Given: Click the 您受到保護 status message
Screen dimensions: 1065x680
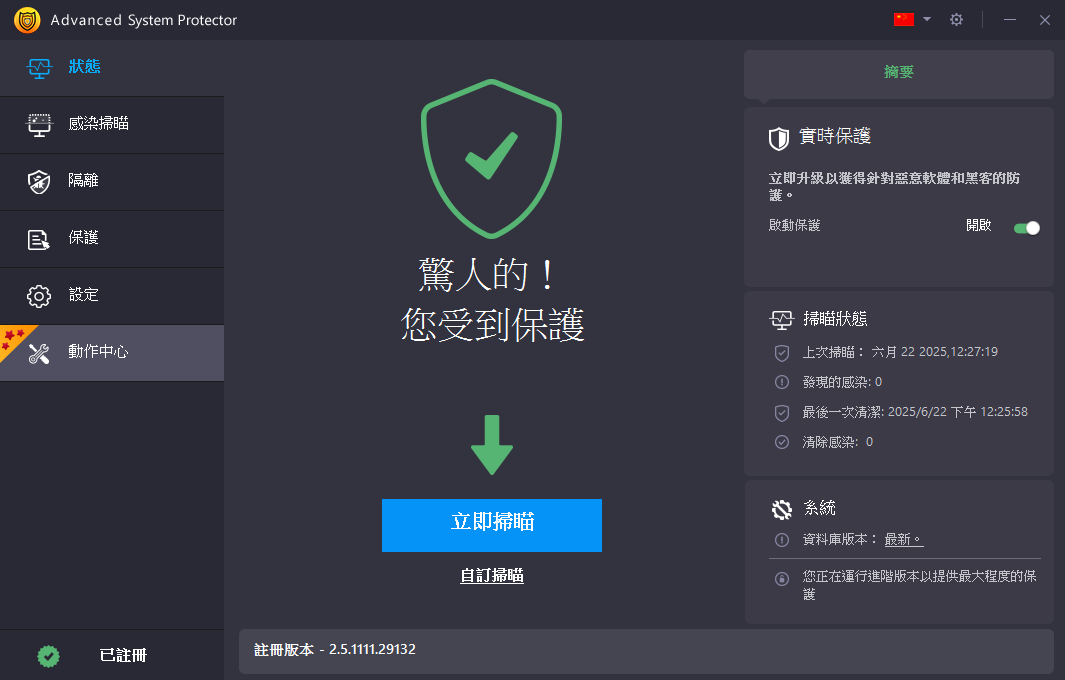Looking at the screenshot, I should (492, 325).
